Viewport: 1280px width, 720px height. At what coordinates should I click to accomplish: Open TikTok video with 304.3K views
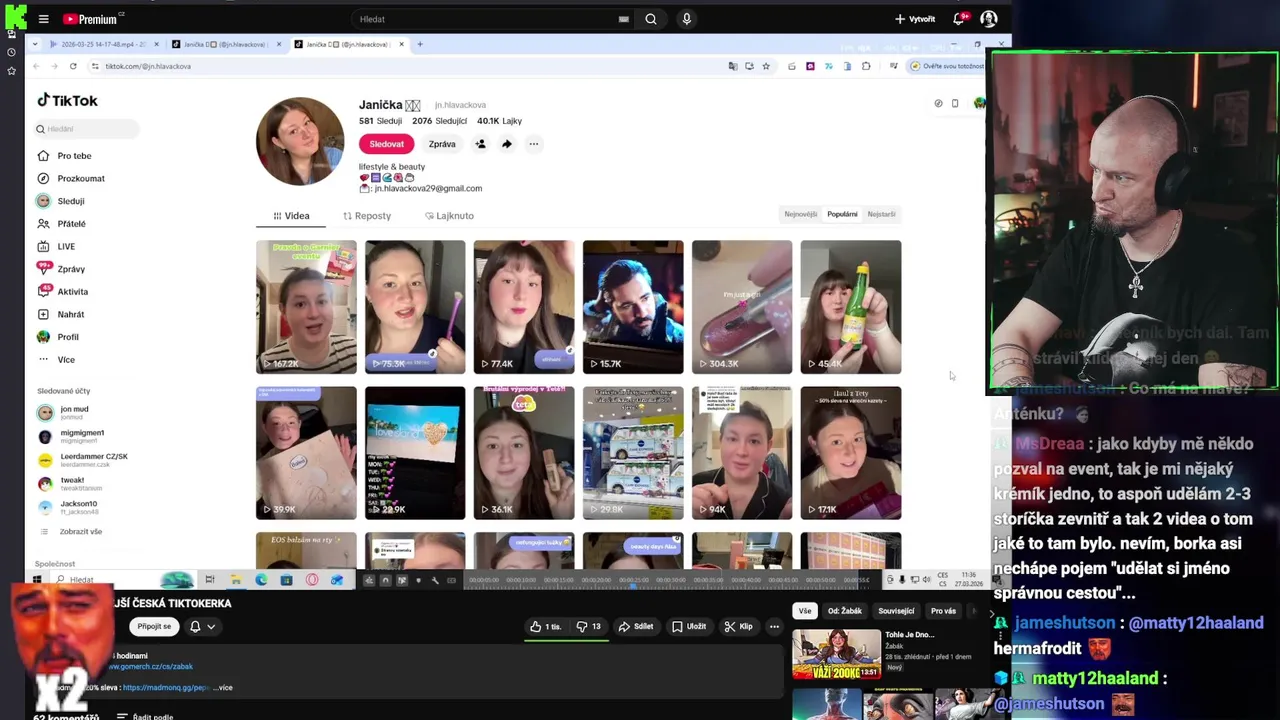tap(742, 307)
